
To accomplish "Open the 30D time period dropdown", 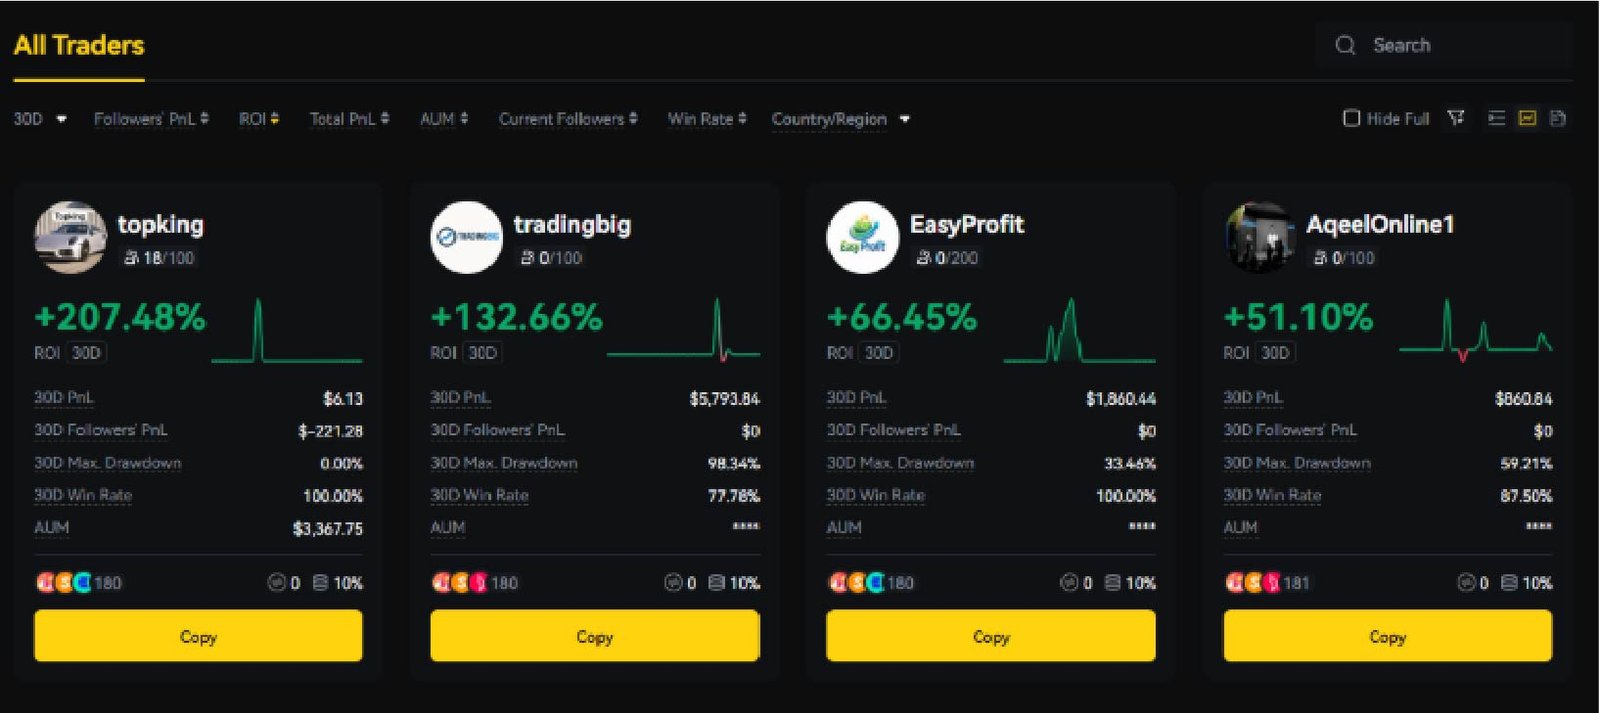I will coord(40,119).
